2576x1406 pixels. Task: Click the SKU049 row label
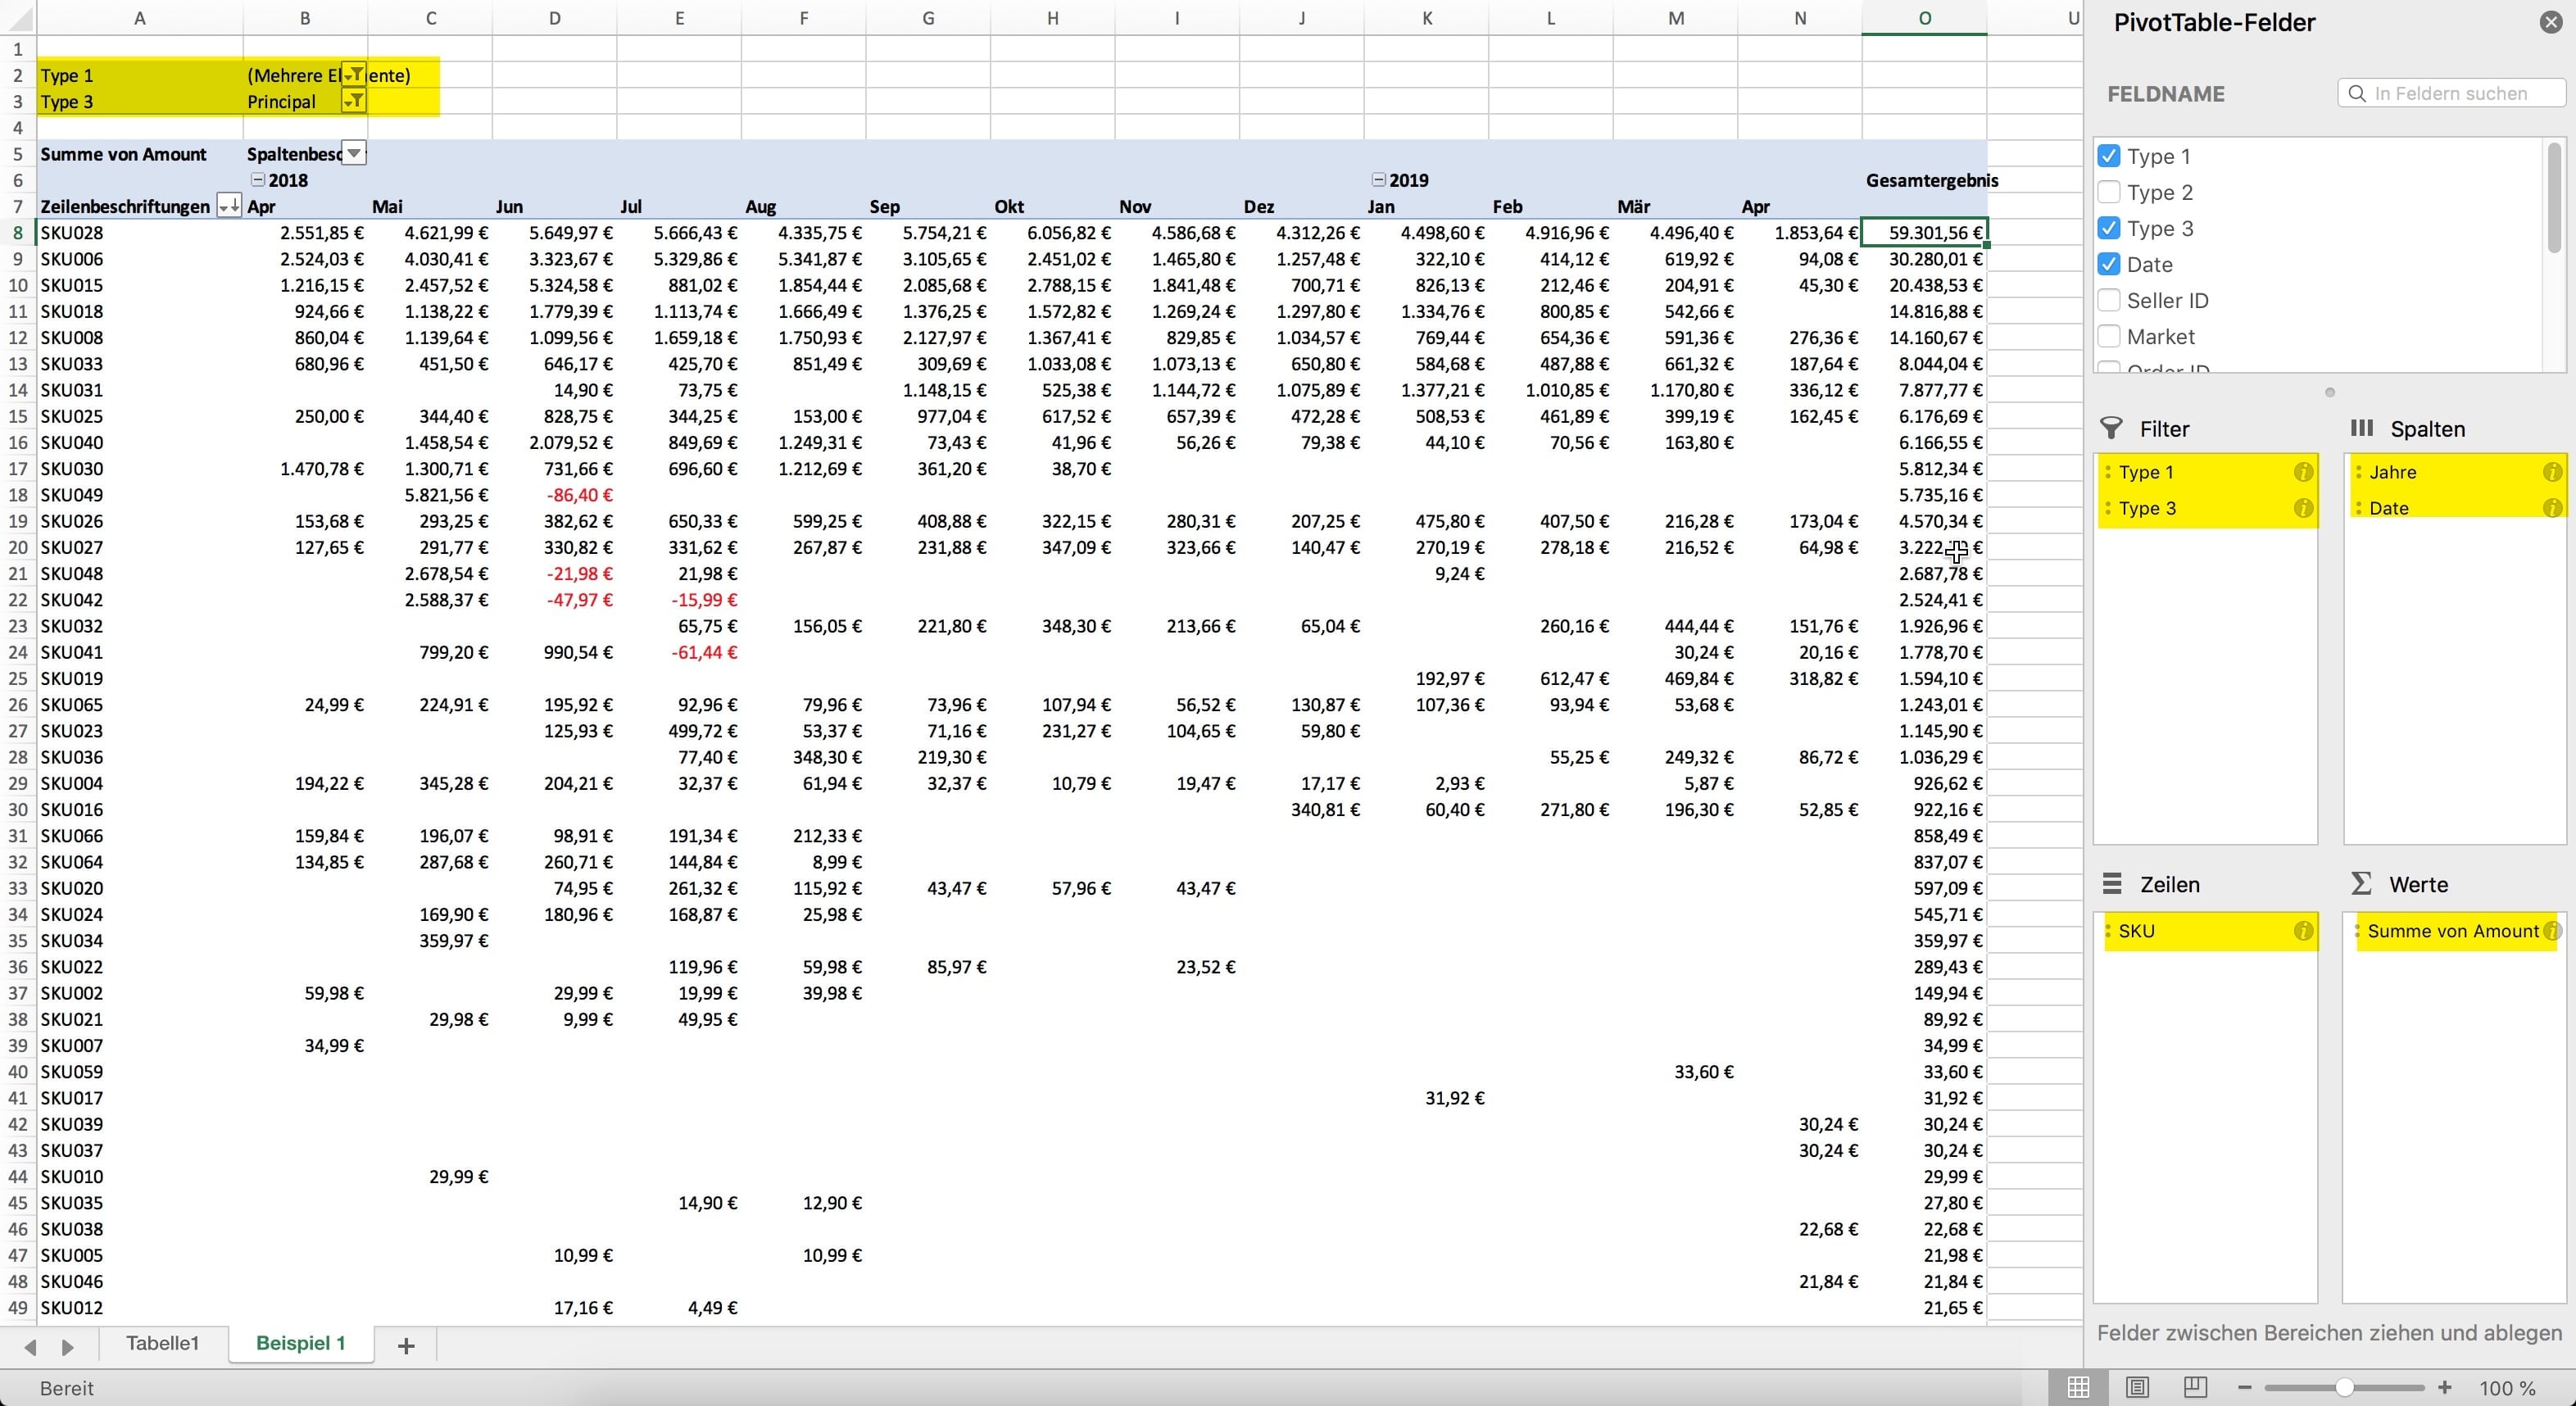pos(72,494)
